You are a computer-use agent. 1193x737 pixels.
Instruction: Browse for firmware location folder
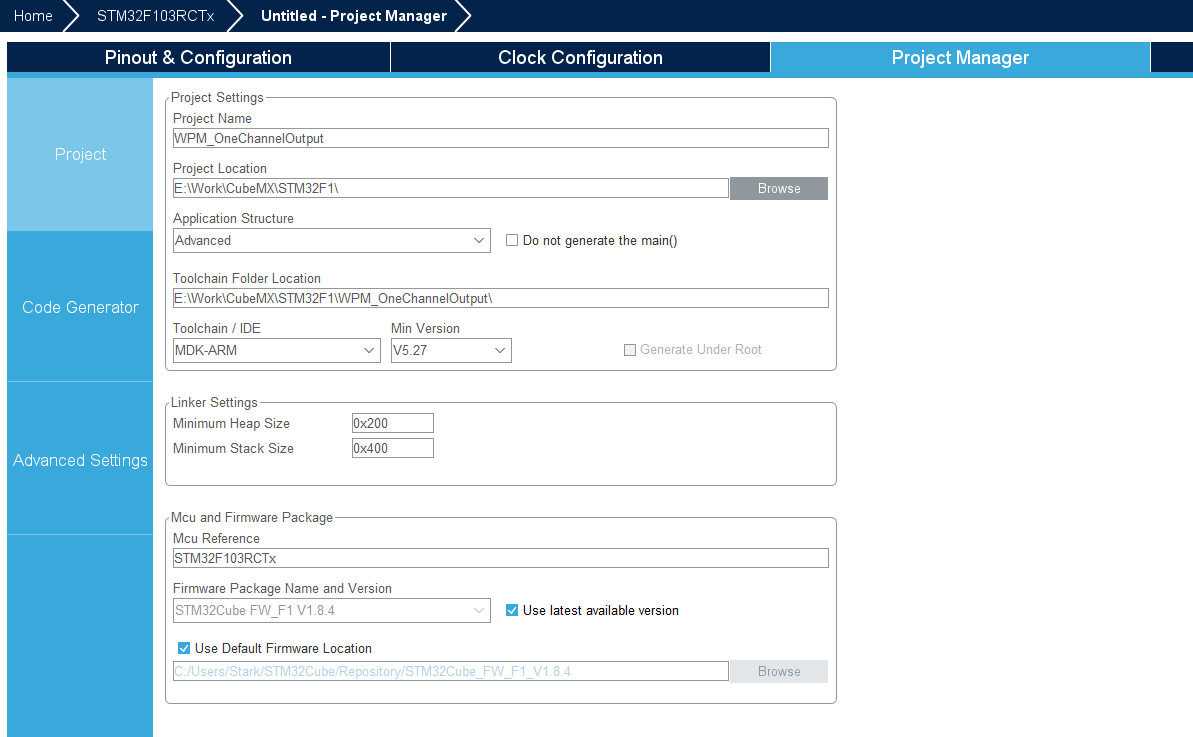pos(779,672)
